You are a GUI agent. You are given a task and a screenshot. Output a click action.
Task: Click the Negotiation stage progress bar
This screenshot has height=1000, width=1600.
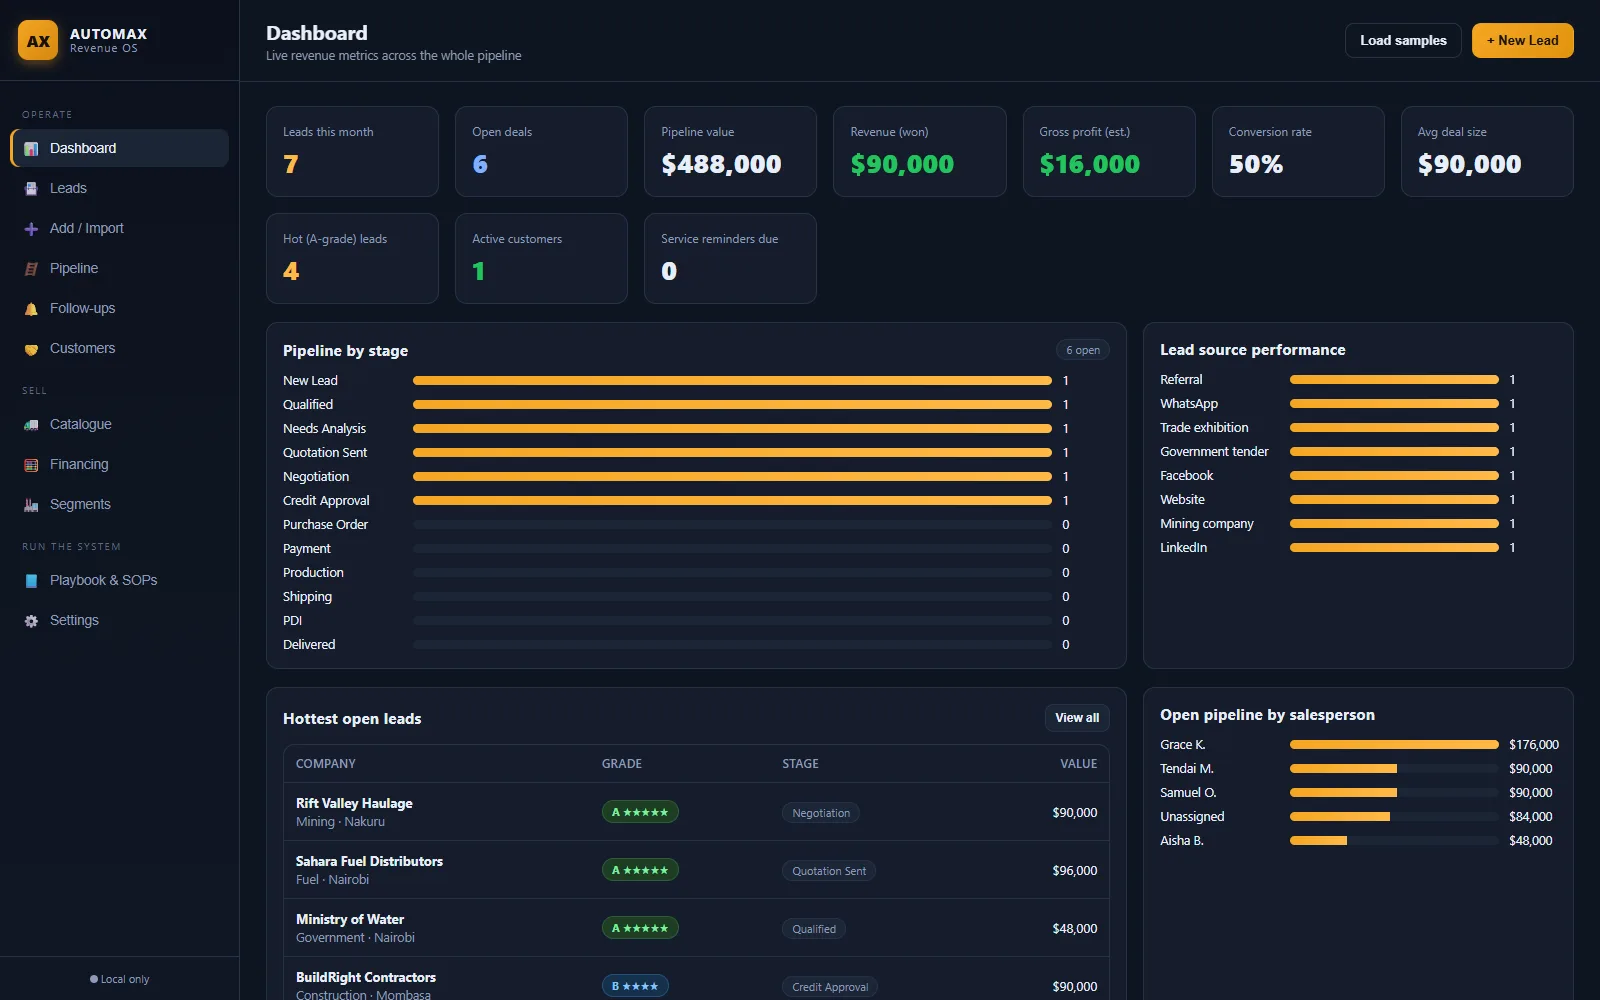pos(732,477)
